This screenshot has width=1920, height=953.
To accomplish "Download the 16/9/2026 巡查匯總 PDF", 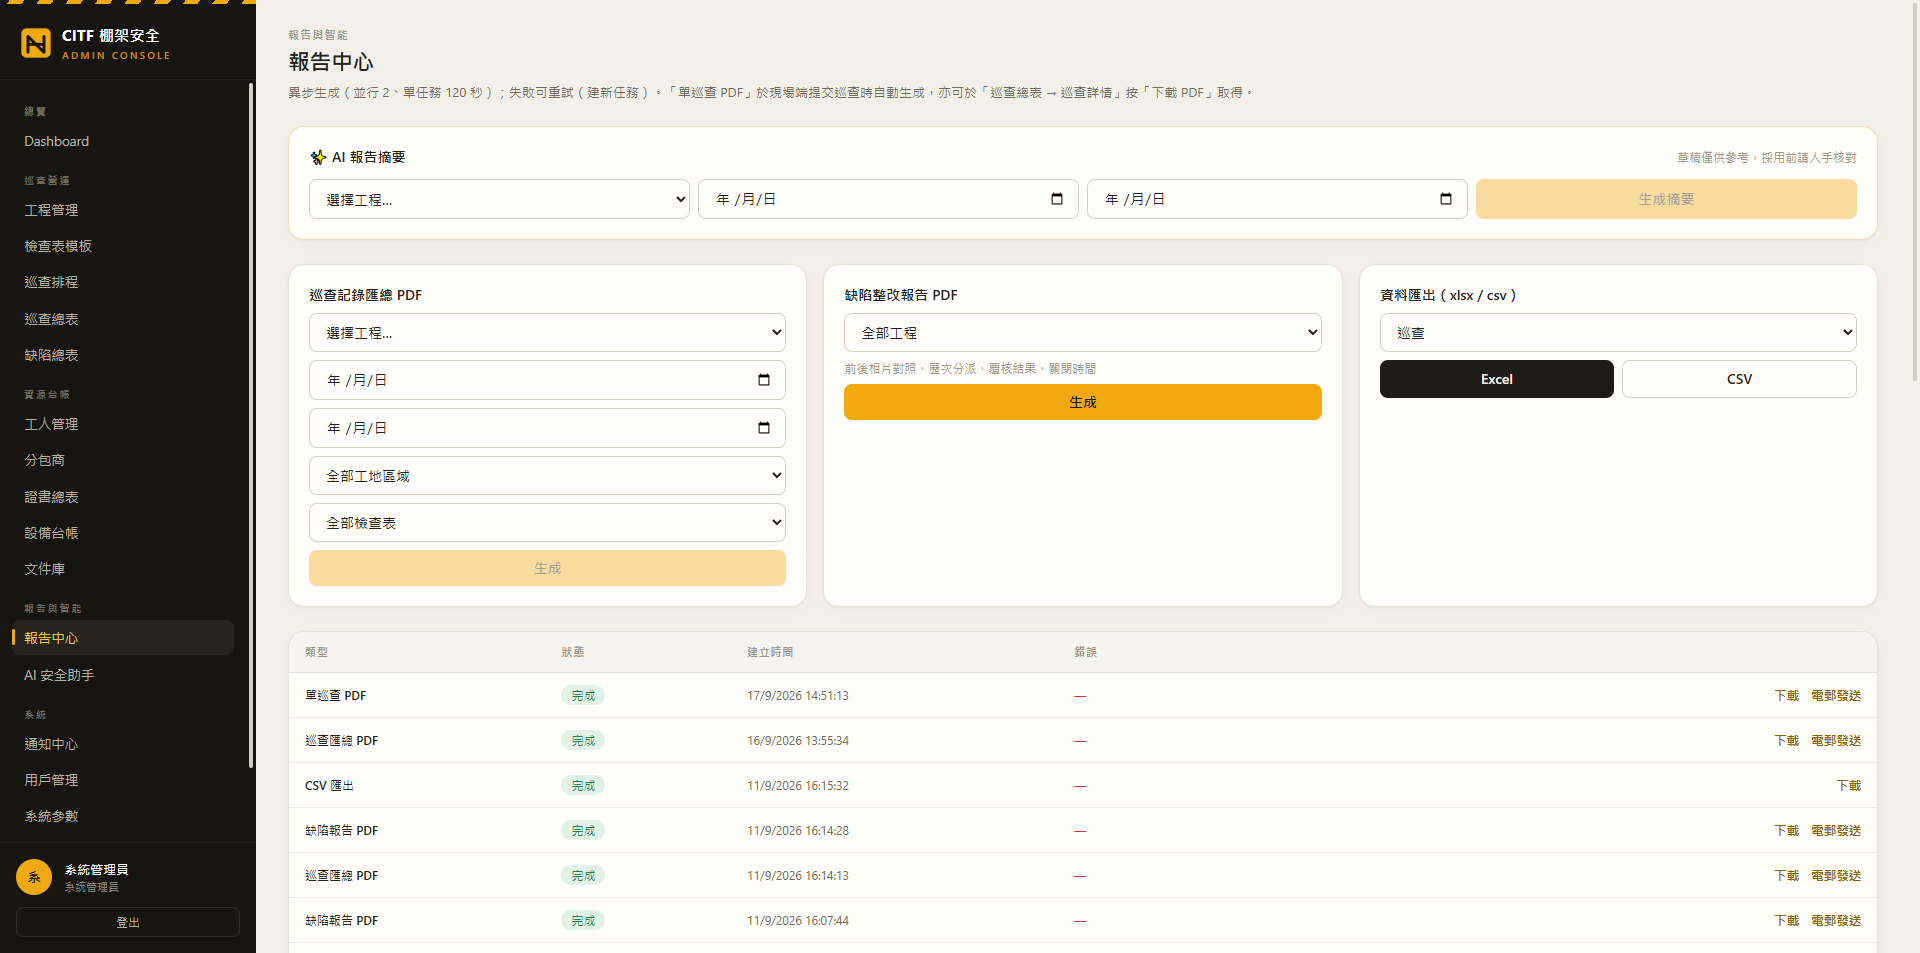I will point(1786,740).
